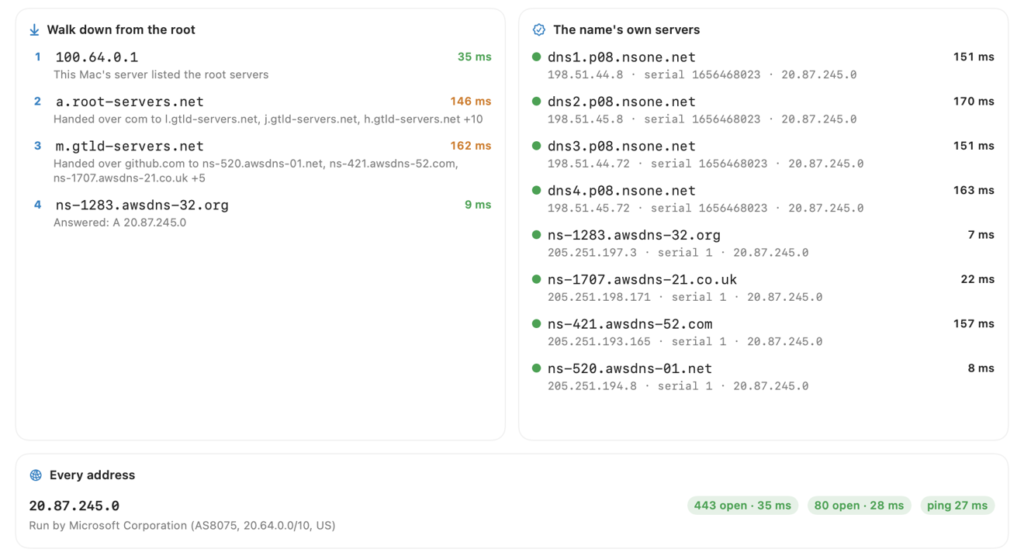Screen dimensions: 1024x556
Task: Click the 163 ms timing for dns4.p08.nsone.net
Action: click(x=974, y=190)
